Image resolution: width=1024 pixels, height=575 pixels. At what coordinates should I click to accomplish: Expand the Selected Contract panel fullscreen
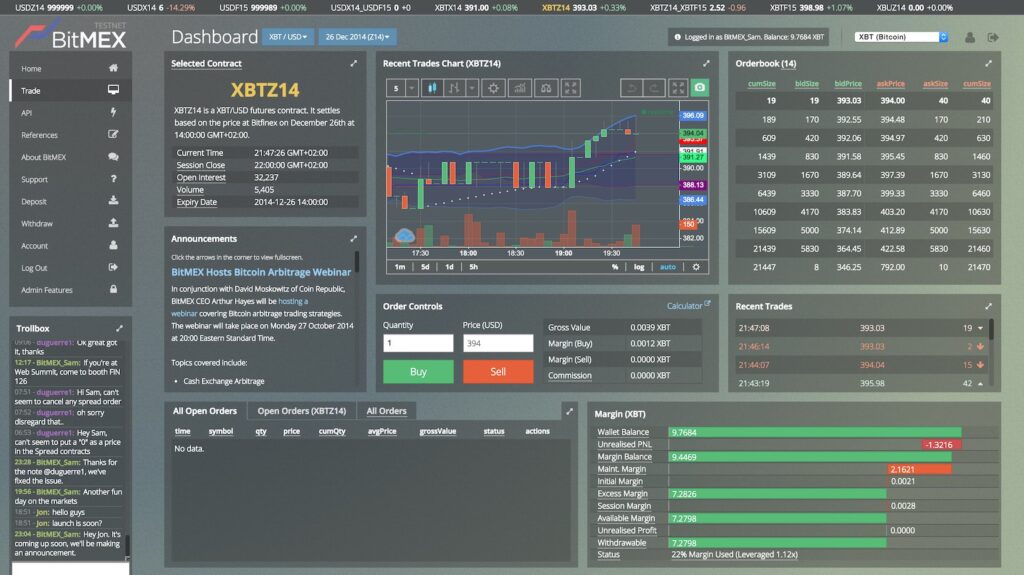pyautogui.click(x=353, y=63)
